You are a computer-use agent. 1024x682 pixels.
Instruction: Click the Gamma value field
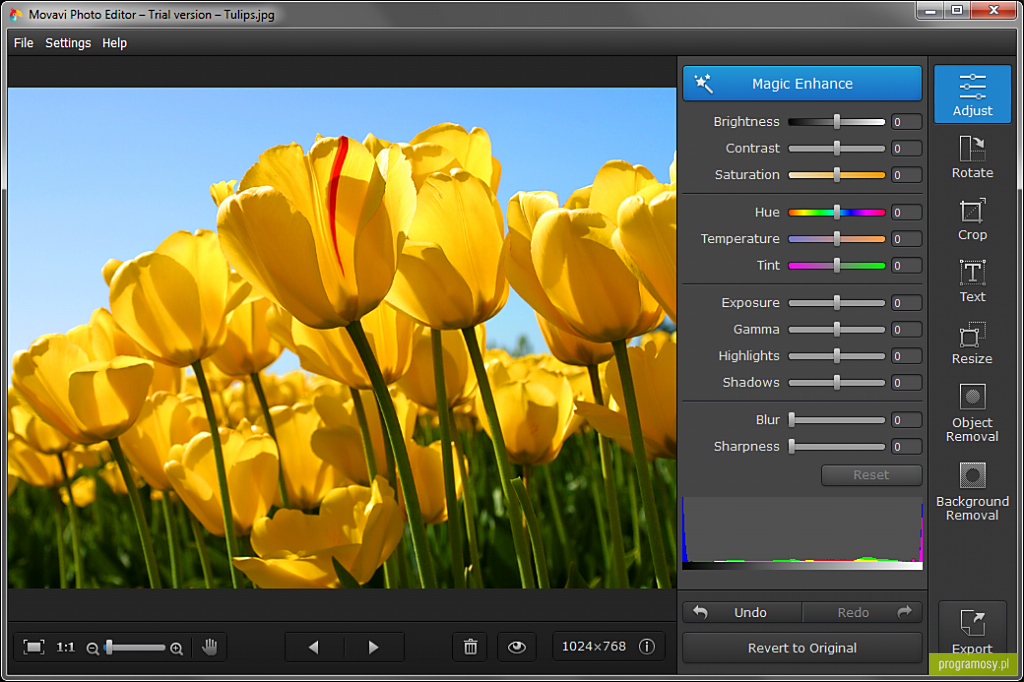(906, 329)
